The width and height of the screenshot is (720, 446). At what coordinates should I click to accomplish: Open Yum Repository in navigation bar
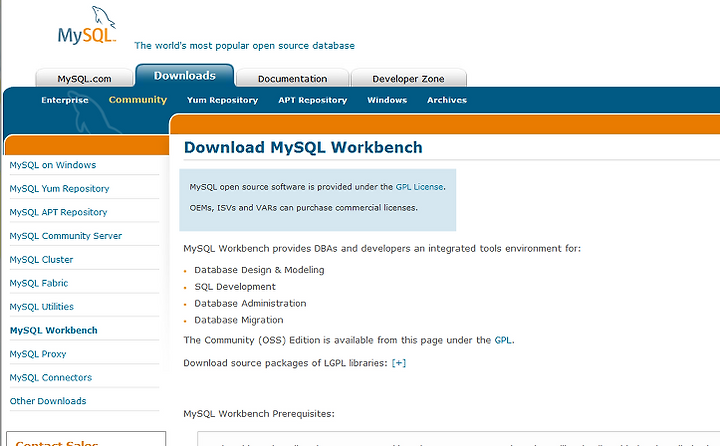coord(222,100)
